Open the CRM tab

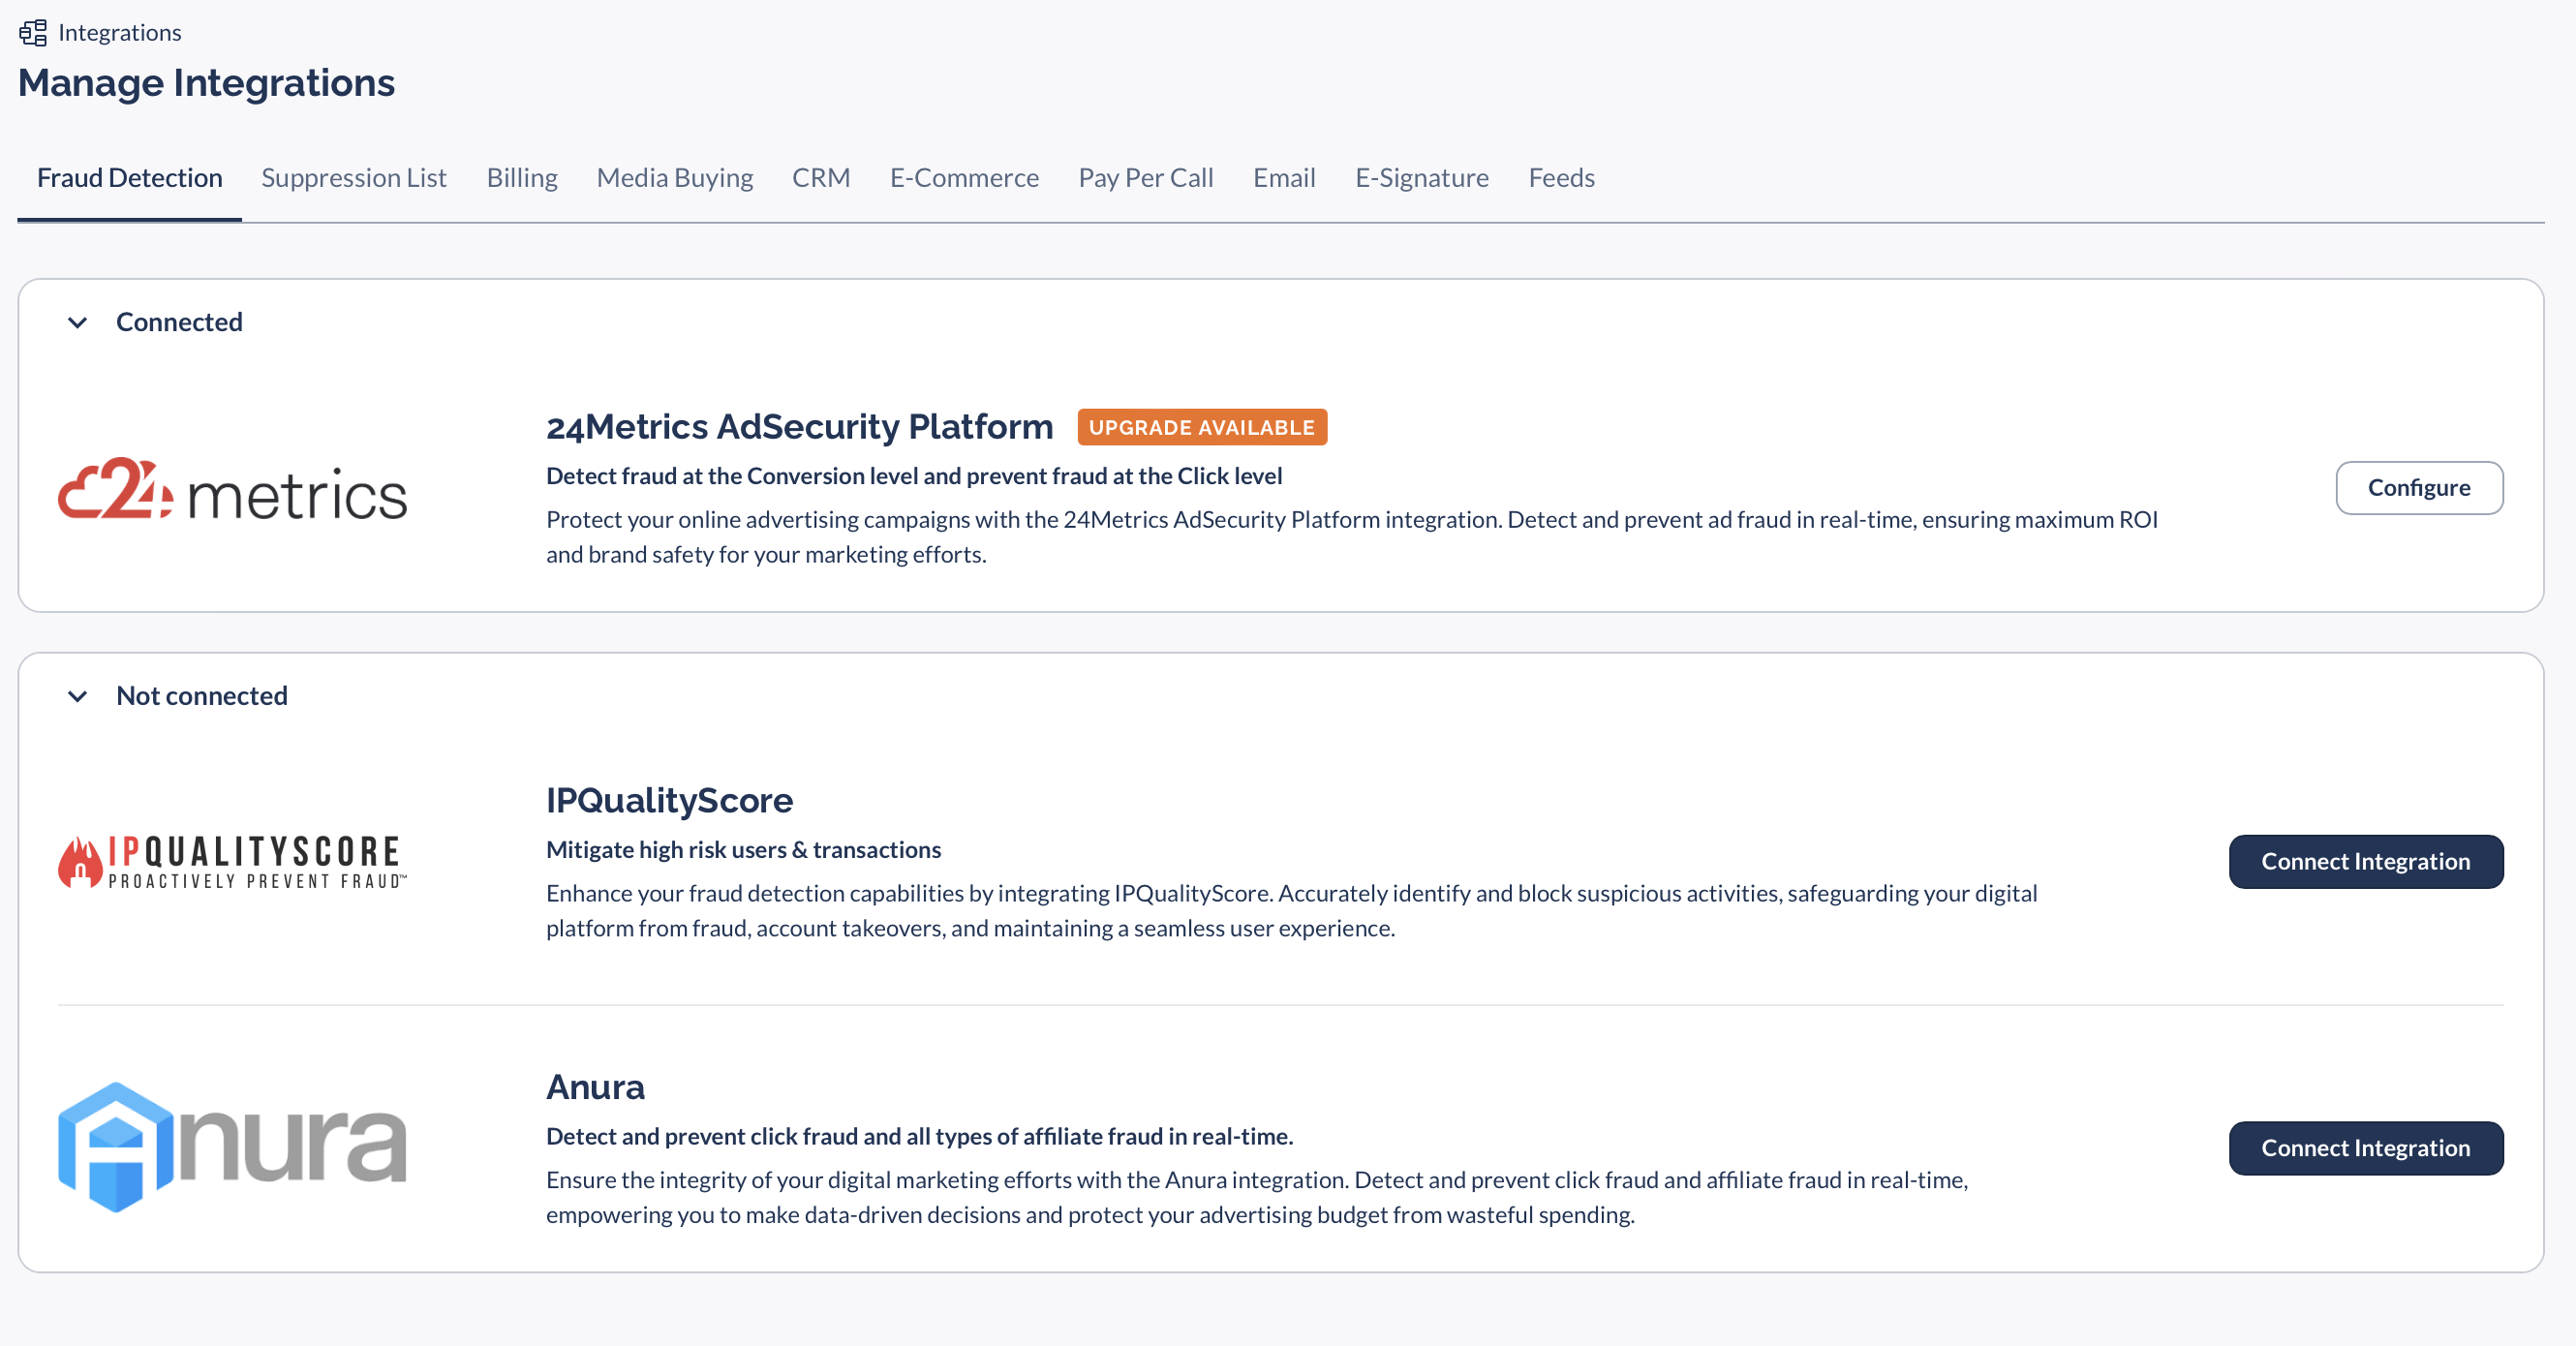[821, 178]
